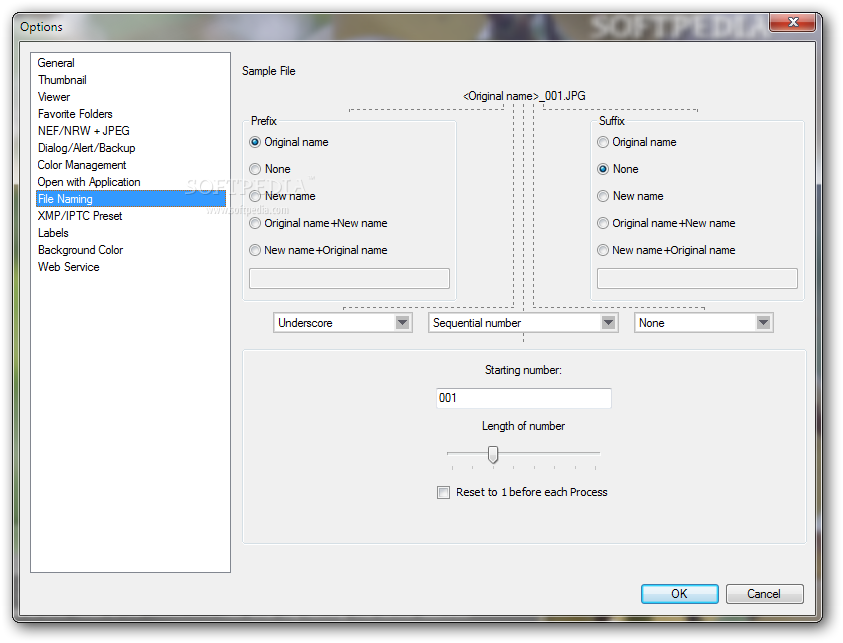The image size is (843, 643).
Task: Click the Length of number slider thumb
Action: point(492,454)
